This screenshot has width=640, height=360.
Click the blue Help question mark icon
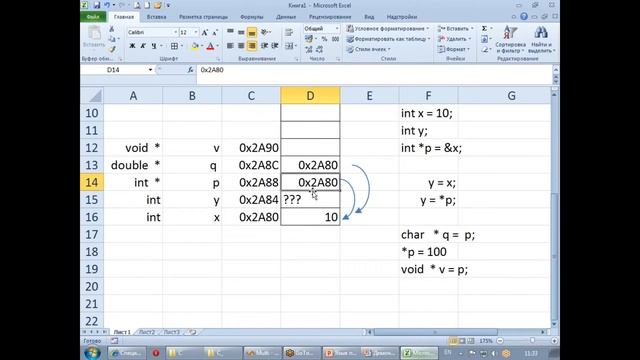point(524,17)
